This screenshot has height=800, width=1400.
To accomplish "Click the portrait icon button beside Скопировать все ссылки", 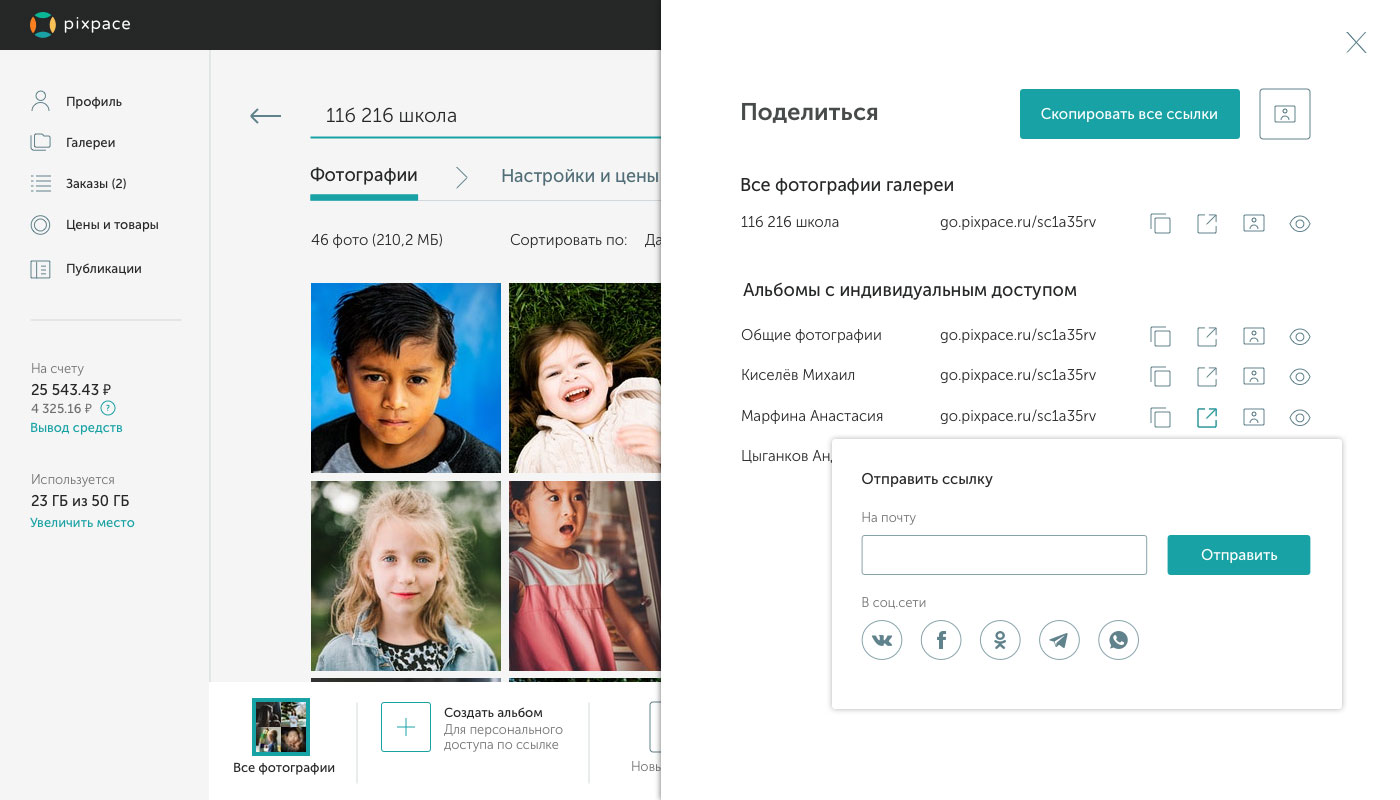I will click(1285, 114).
